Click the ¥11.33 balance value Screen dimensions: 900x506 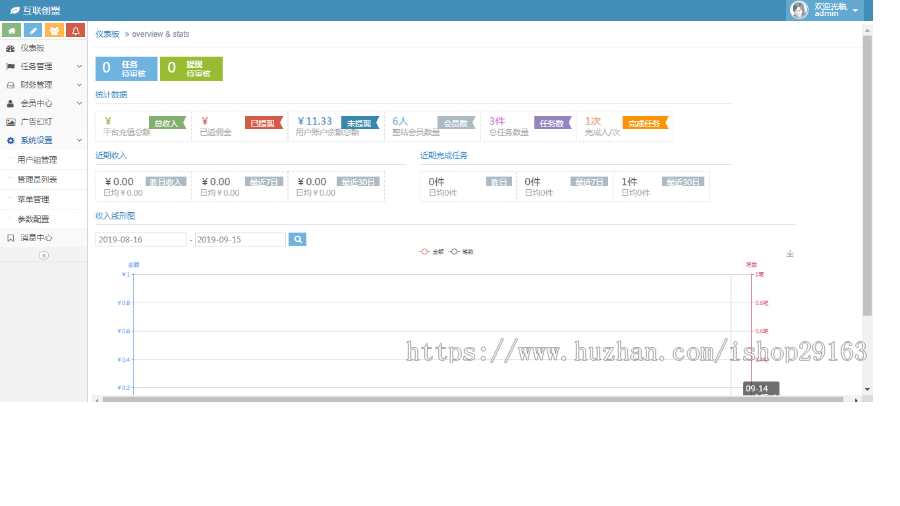pyautogui.click(x=315, y=121)
